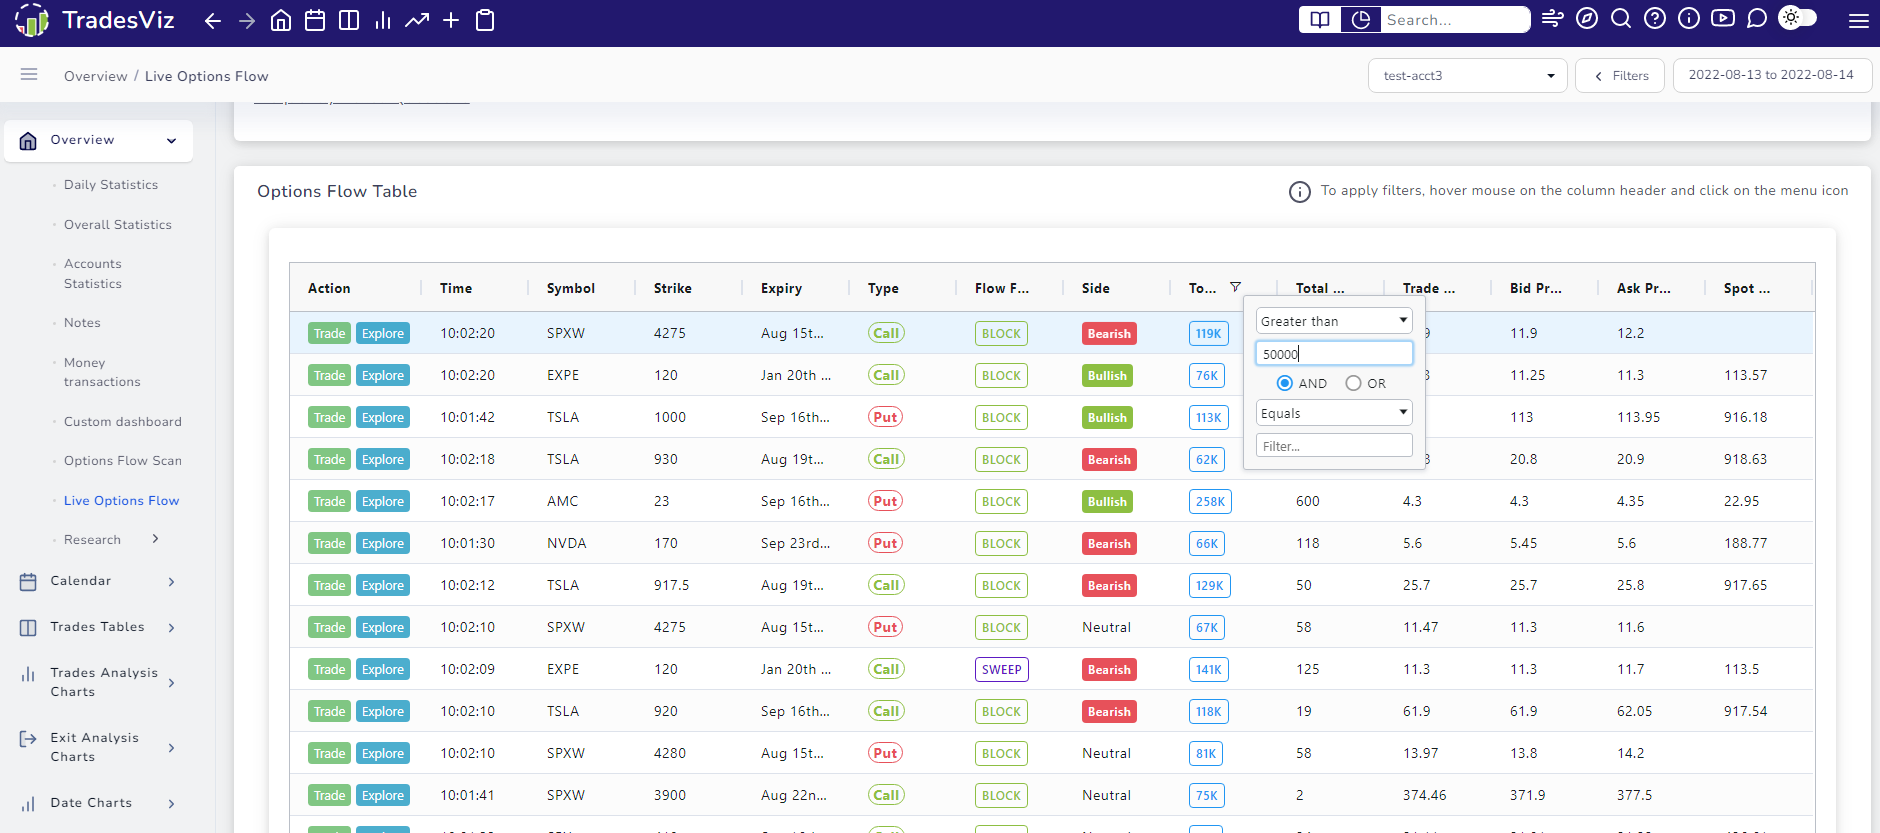Go back using the left arrow icon
Viewport: 1880px width, 833px height.
coord(213,20)
